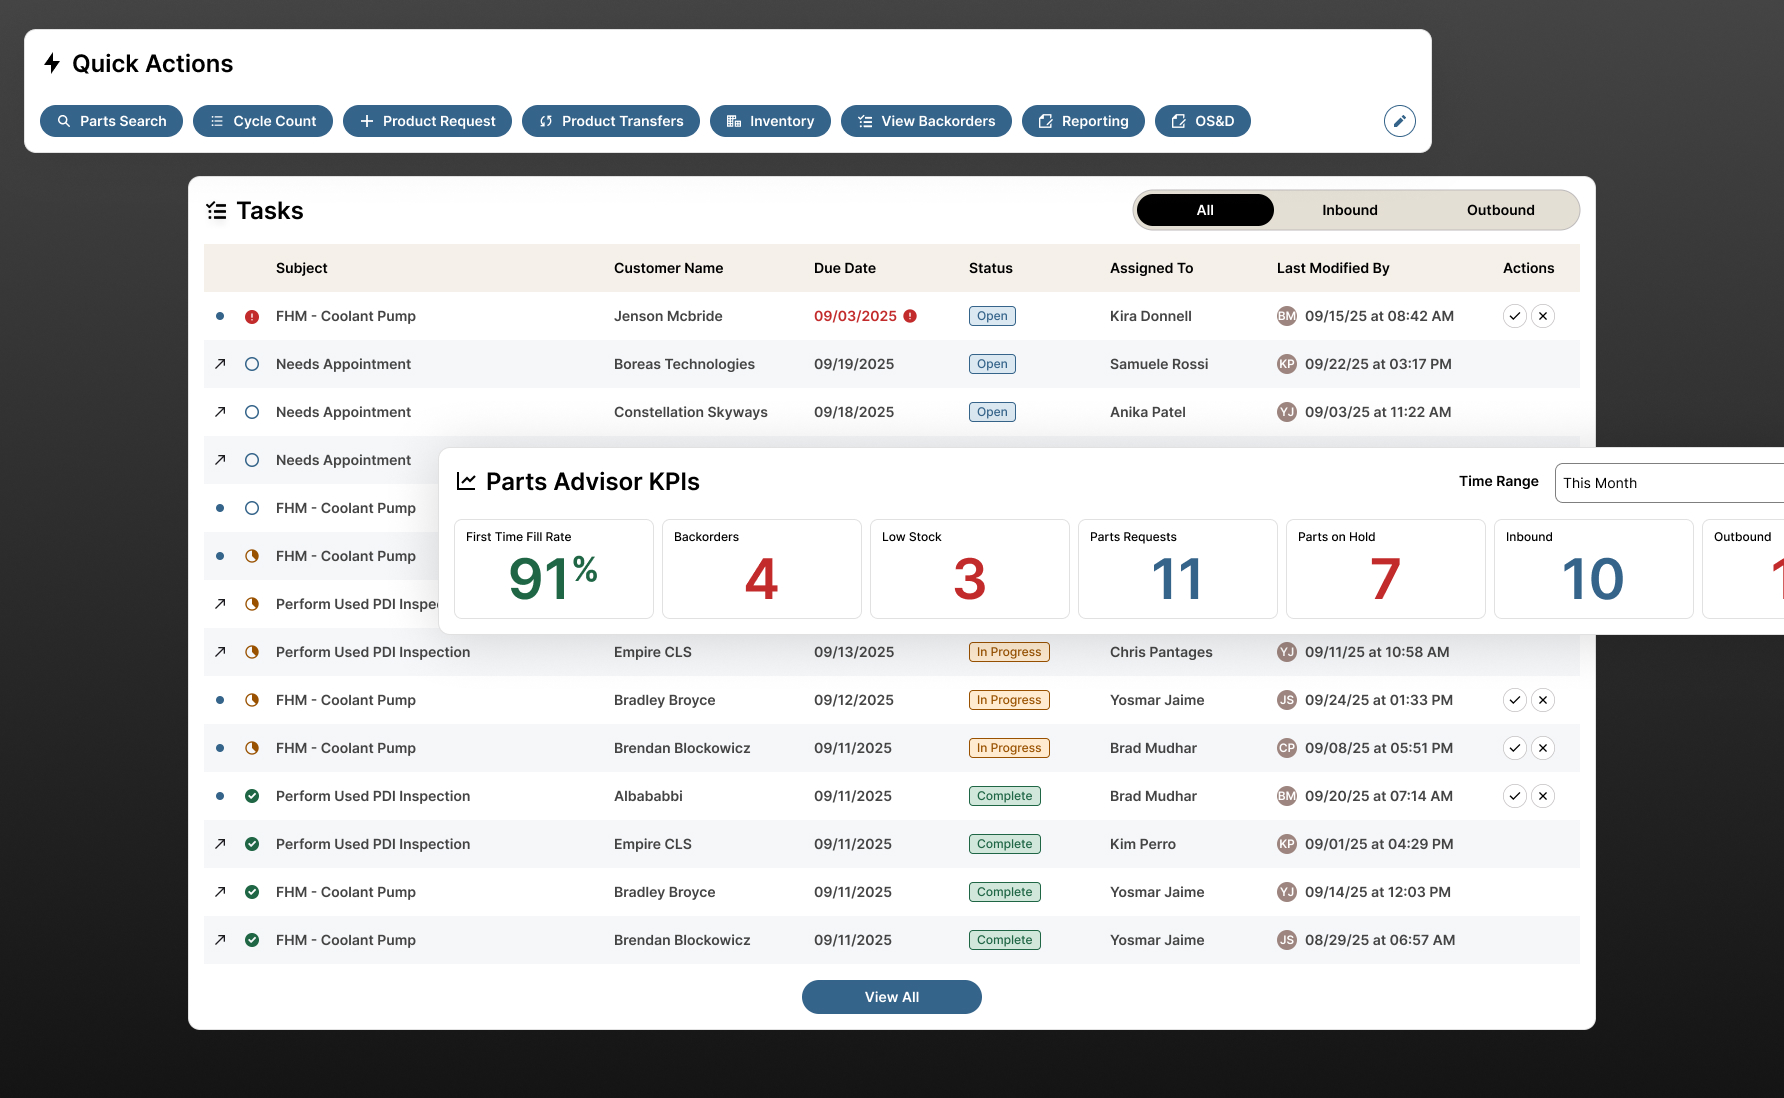The height and width of the screenshot is (1098, 1784).
Task: Open Low Stock KPI card
Action: click(x=970, y=569)
